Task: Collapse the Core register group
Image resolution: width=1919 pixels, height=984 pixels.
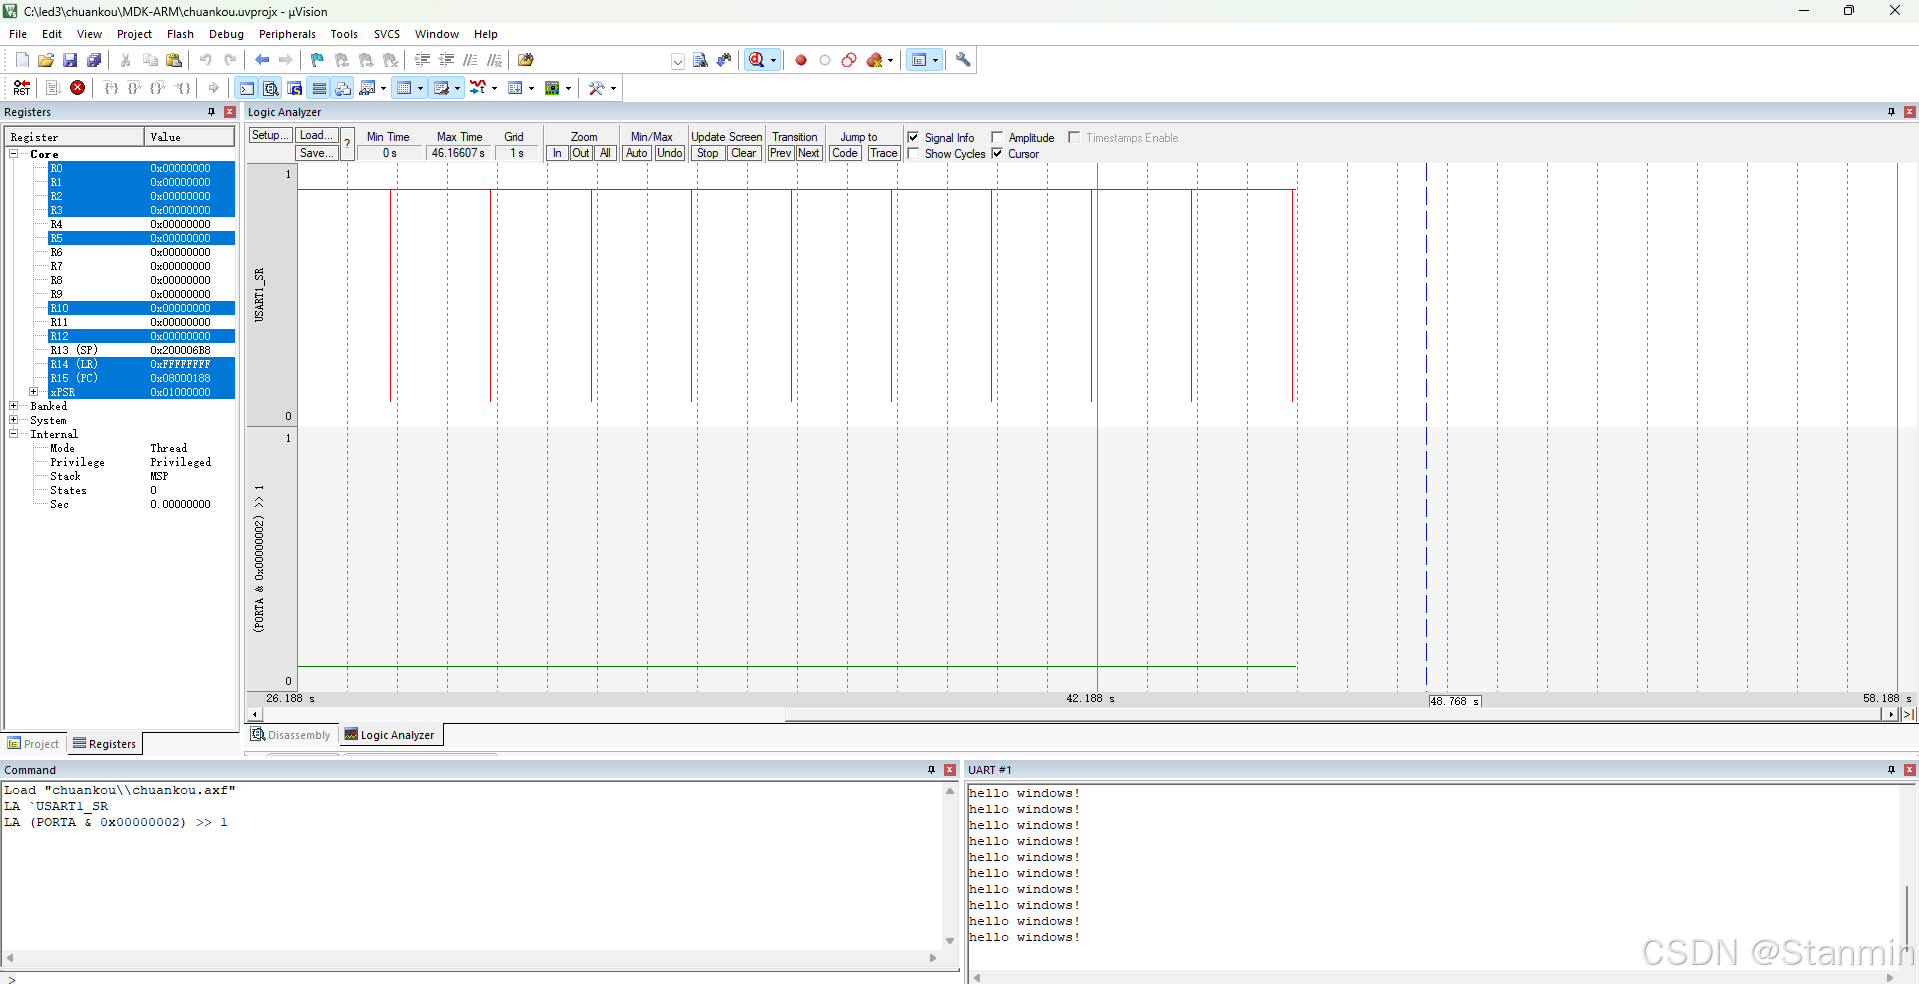Action: point(14,154)
